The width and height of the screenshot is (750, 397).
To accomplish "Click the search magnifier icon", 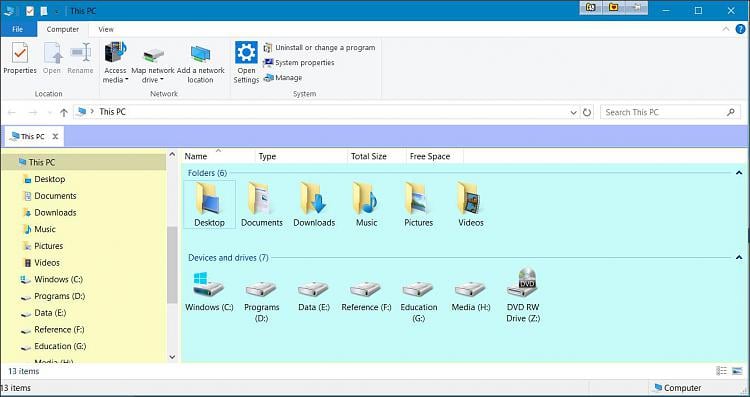I will [730, 112].
